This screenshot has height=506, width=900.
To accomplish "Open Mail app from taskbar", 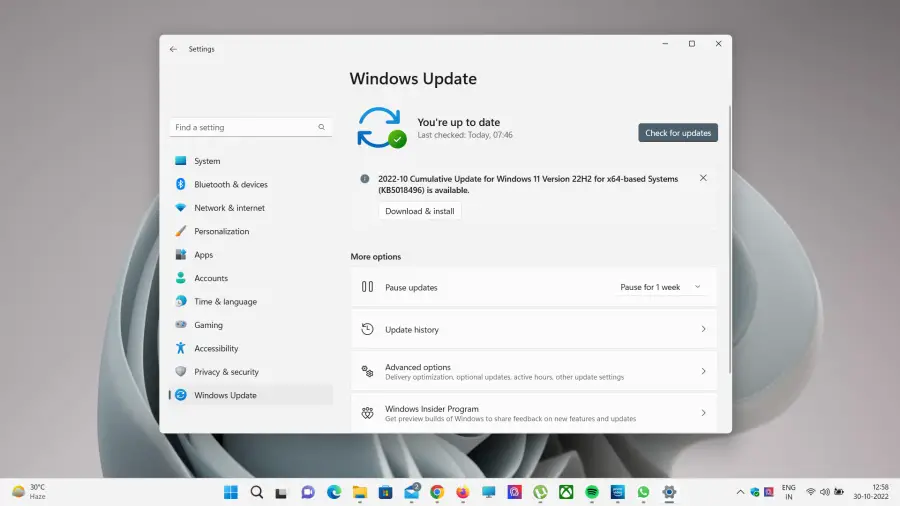I will point(412,492).
